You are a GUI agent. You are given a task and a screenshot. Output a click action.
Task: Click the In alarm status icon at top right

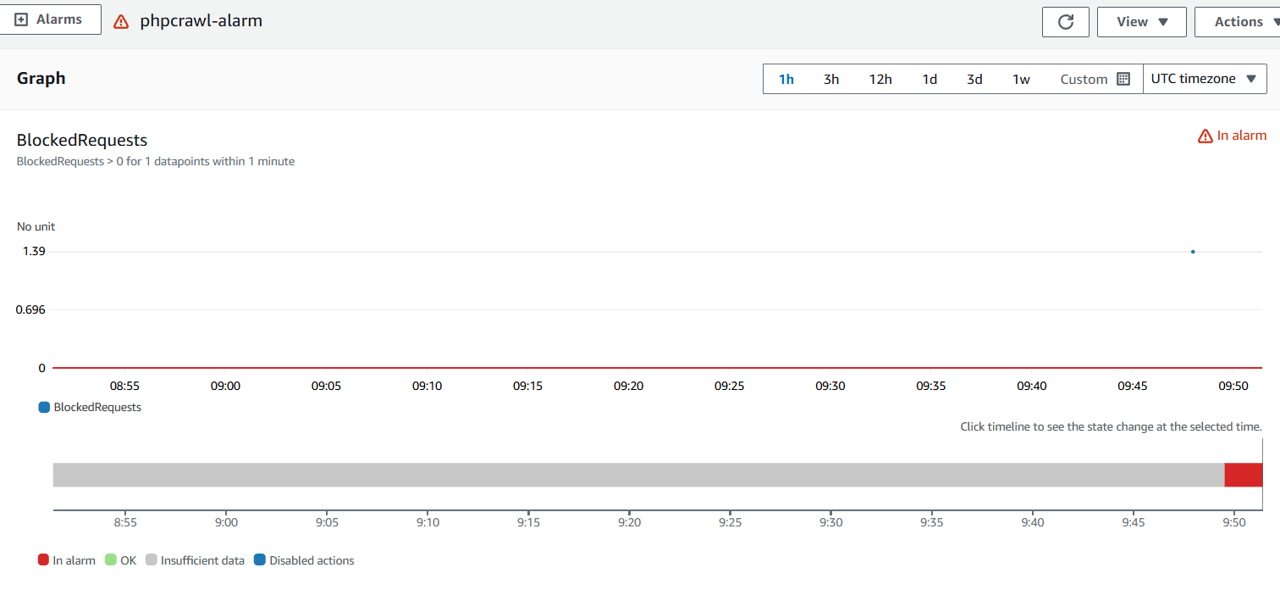[x=1205, y=136]
